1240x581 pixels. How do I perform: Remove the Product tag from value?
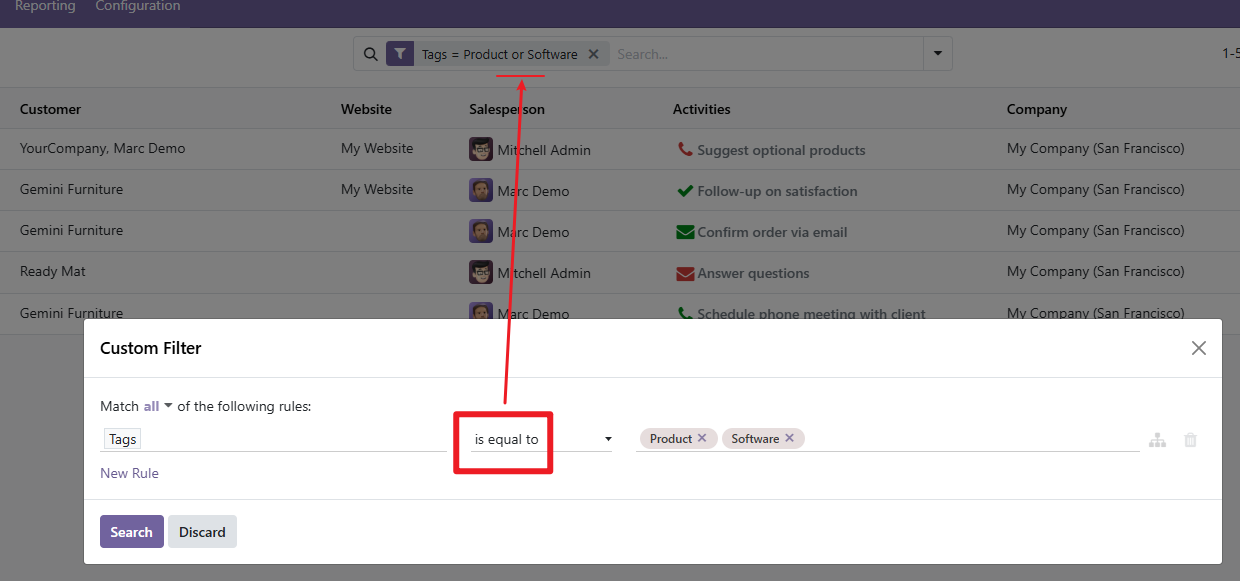[x=702, y=438]
